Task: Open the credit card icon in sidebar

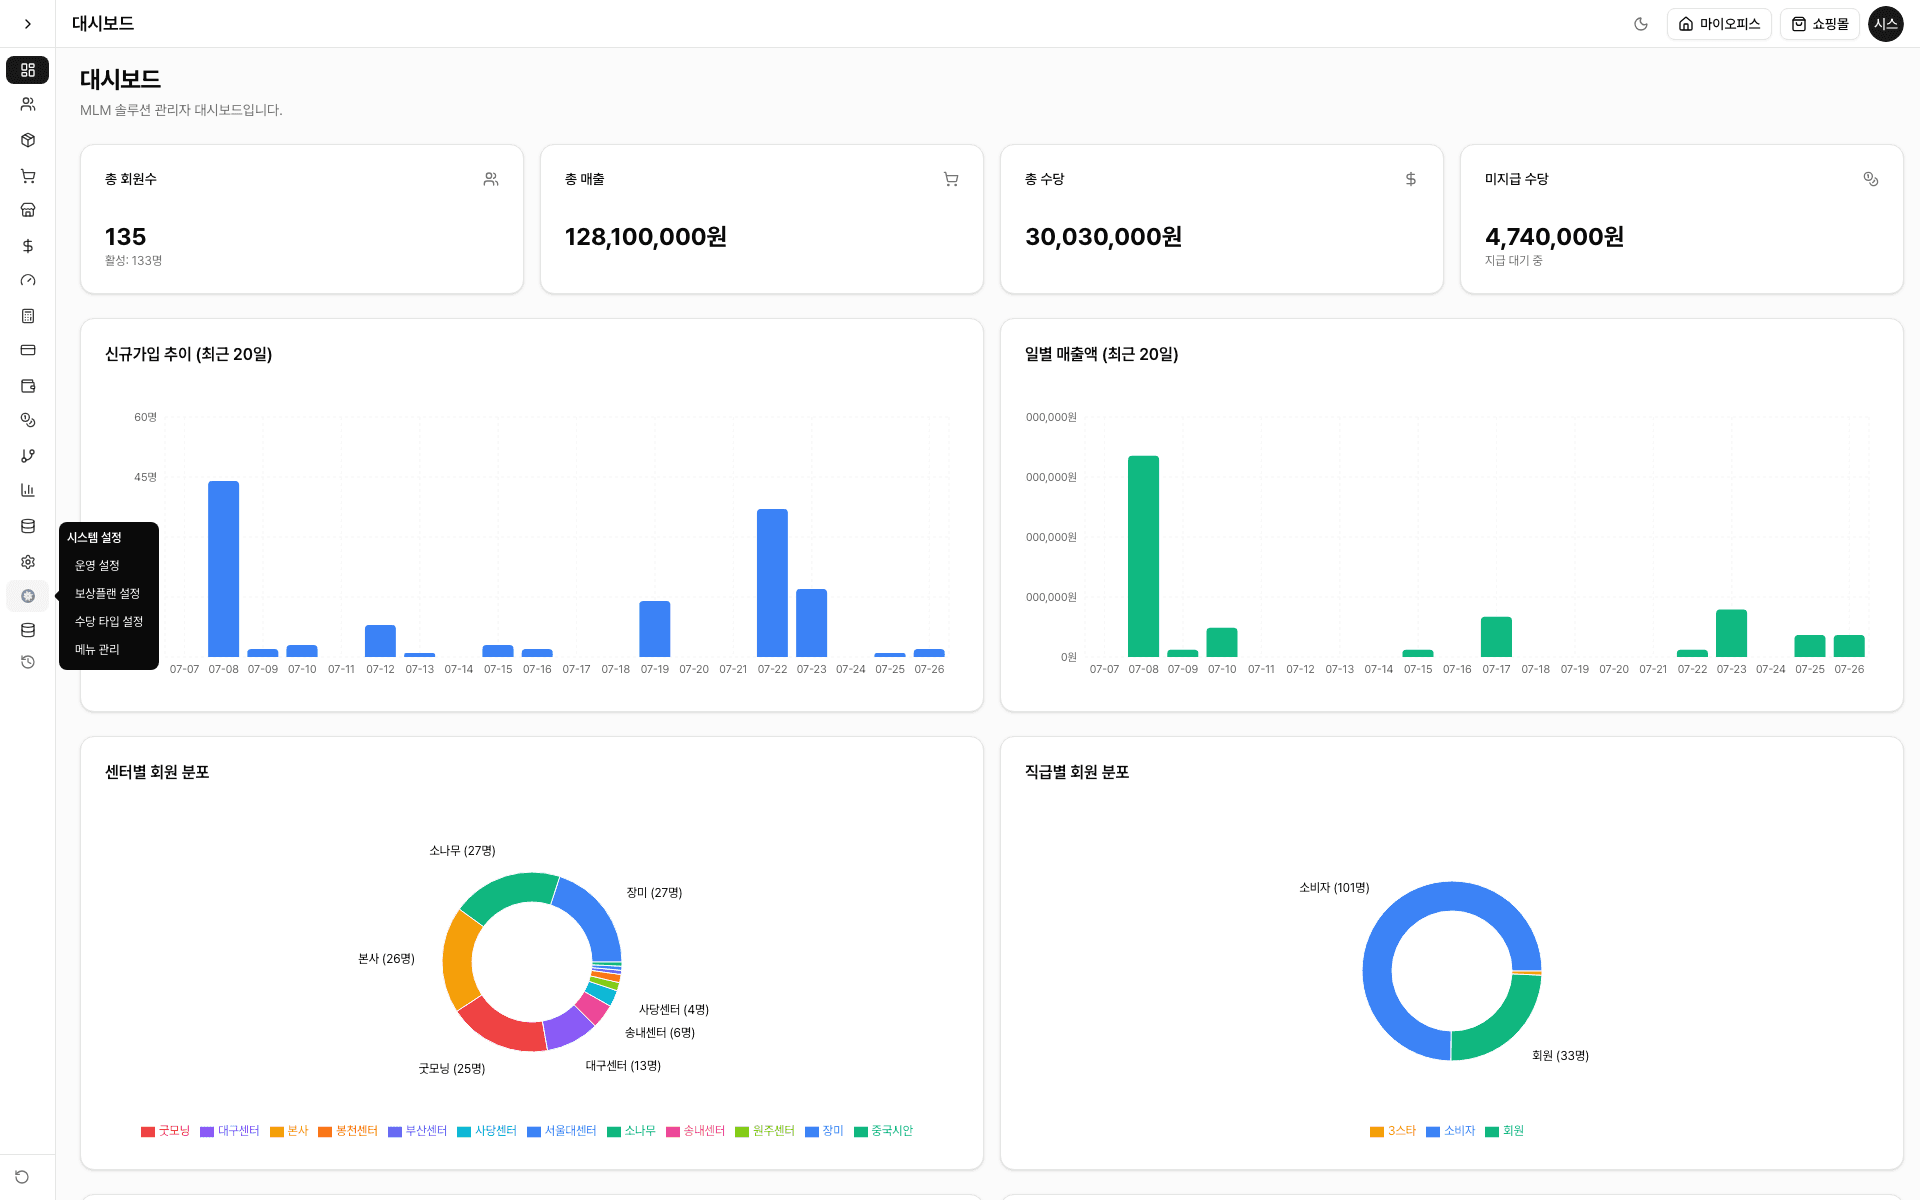Action: 28,350
